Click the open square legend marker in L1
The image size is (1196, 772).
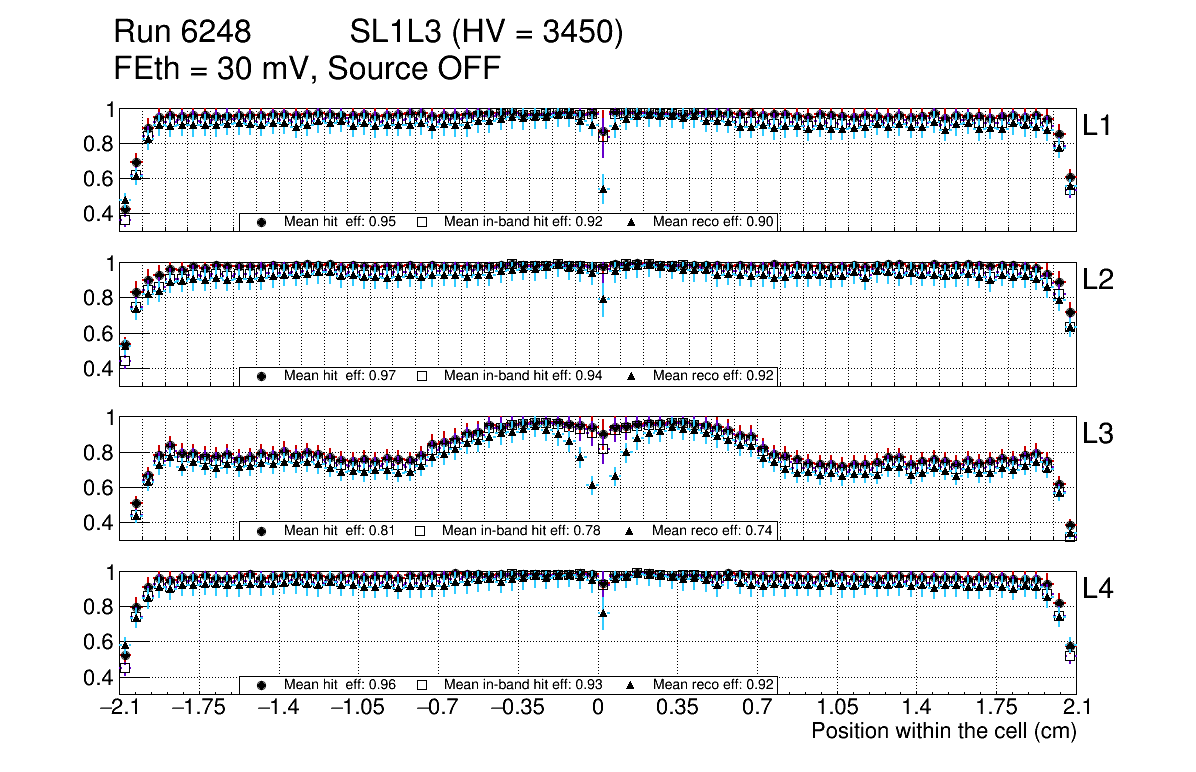422,222
